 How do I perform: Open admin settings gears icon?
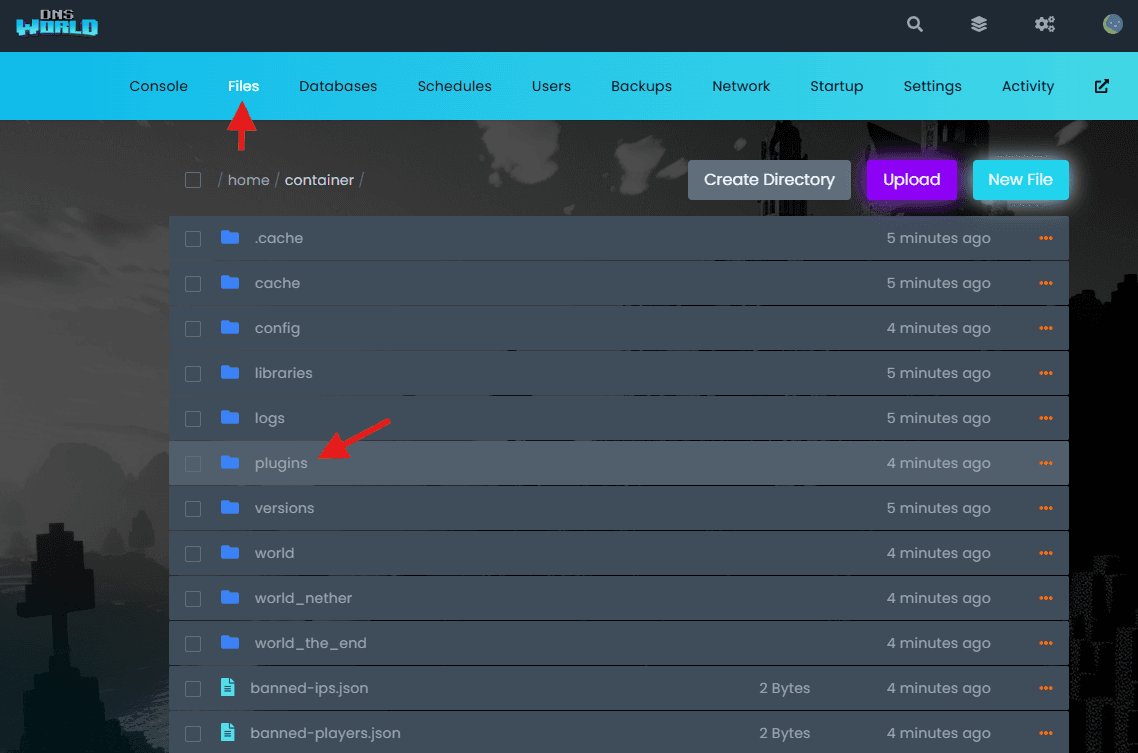[1045, 25]
